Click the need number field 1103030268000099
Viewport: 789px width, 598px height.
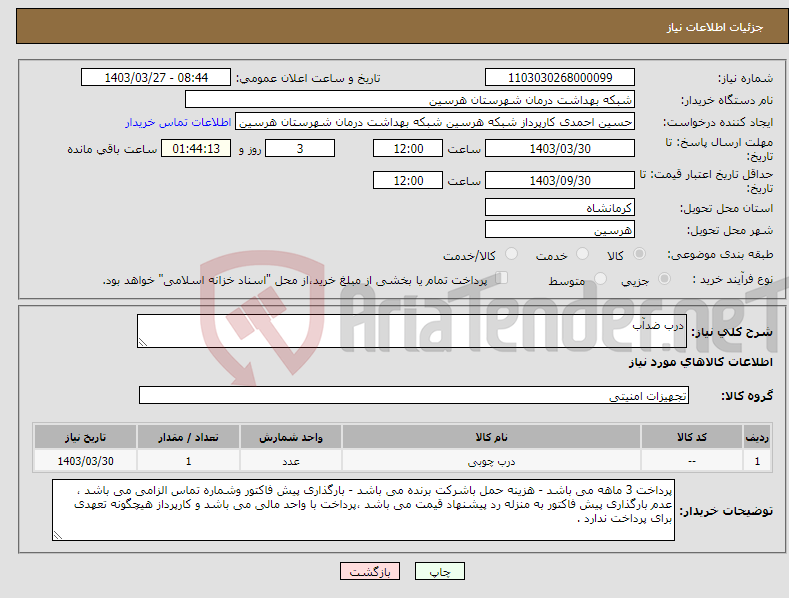560,78
